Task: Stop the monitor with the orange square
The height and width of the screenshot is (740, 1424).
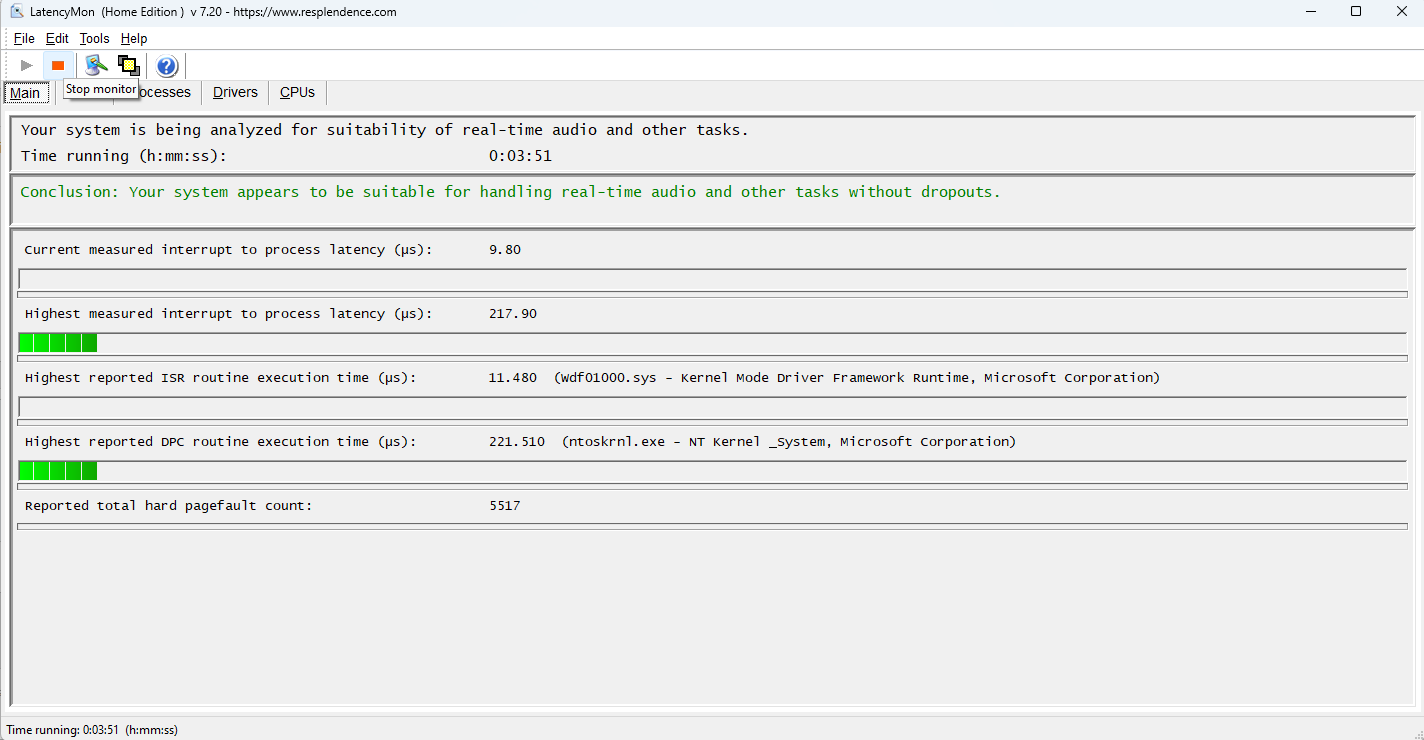Action: coord(58,65)
